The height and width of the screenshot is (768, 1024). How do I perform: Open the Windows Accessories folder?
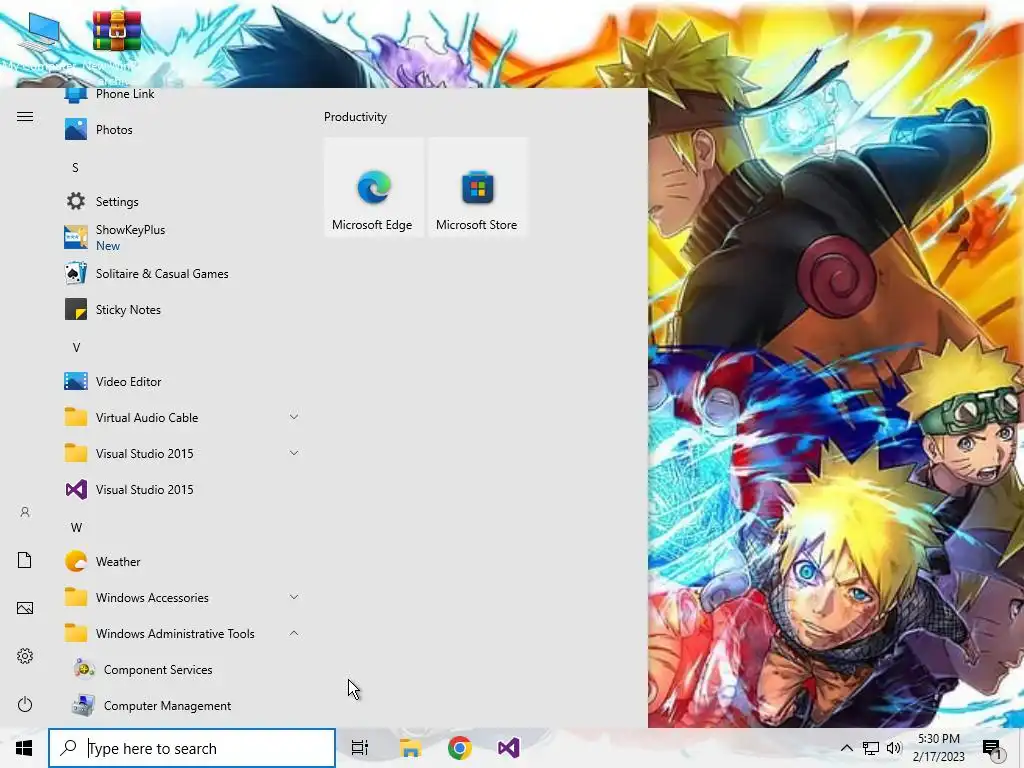182,598
